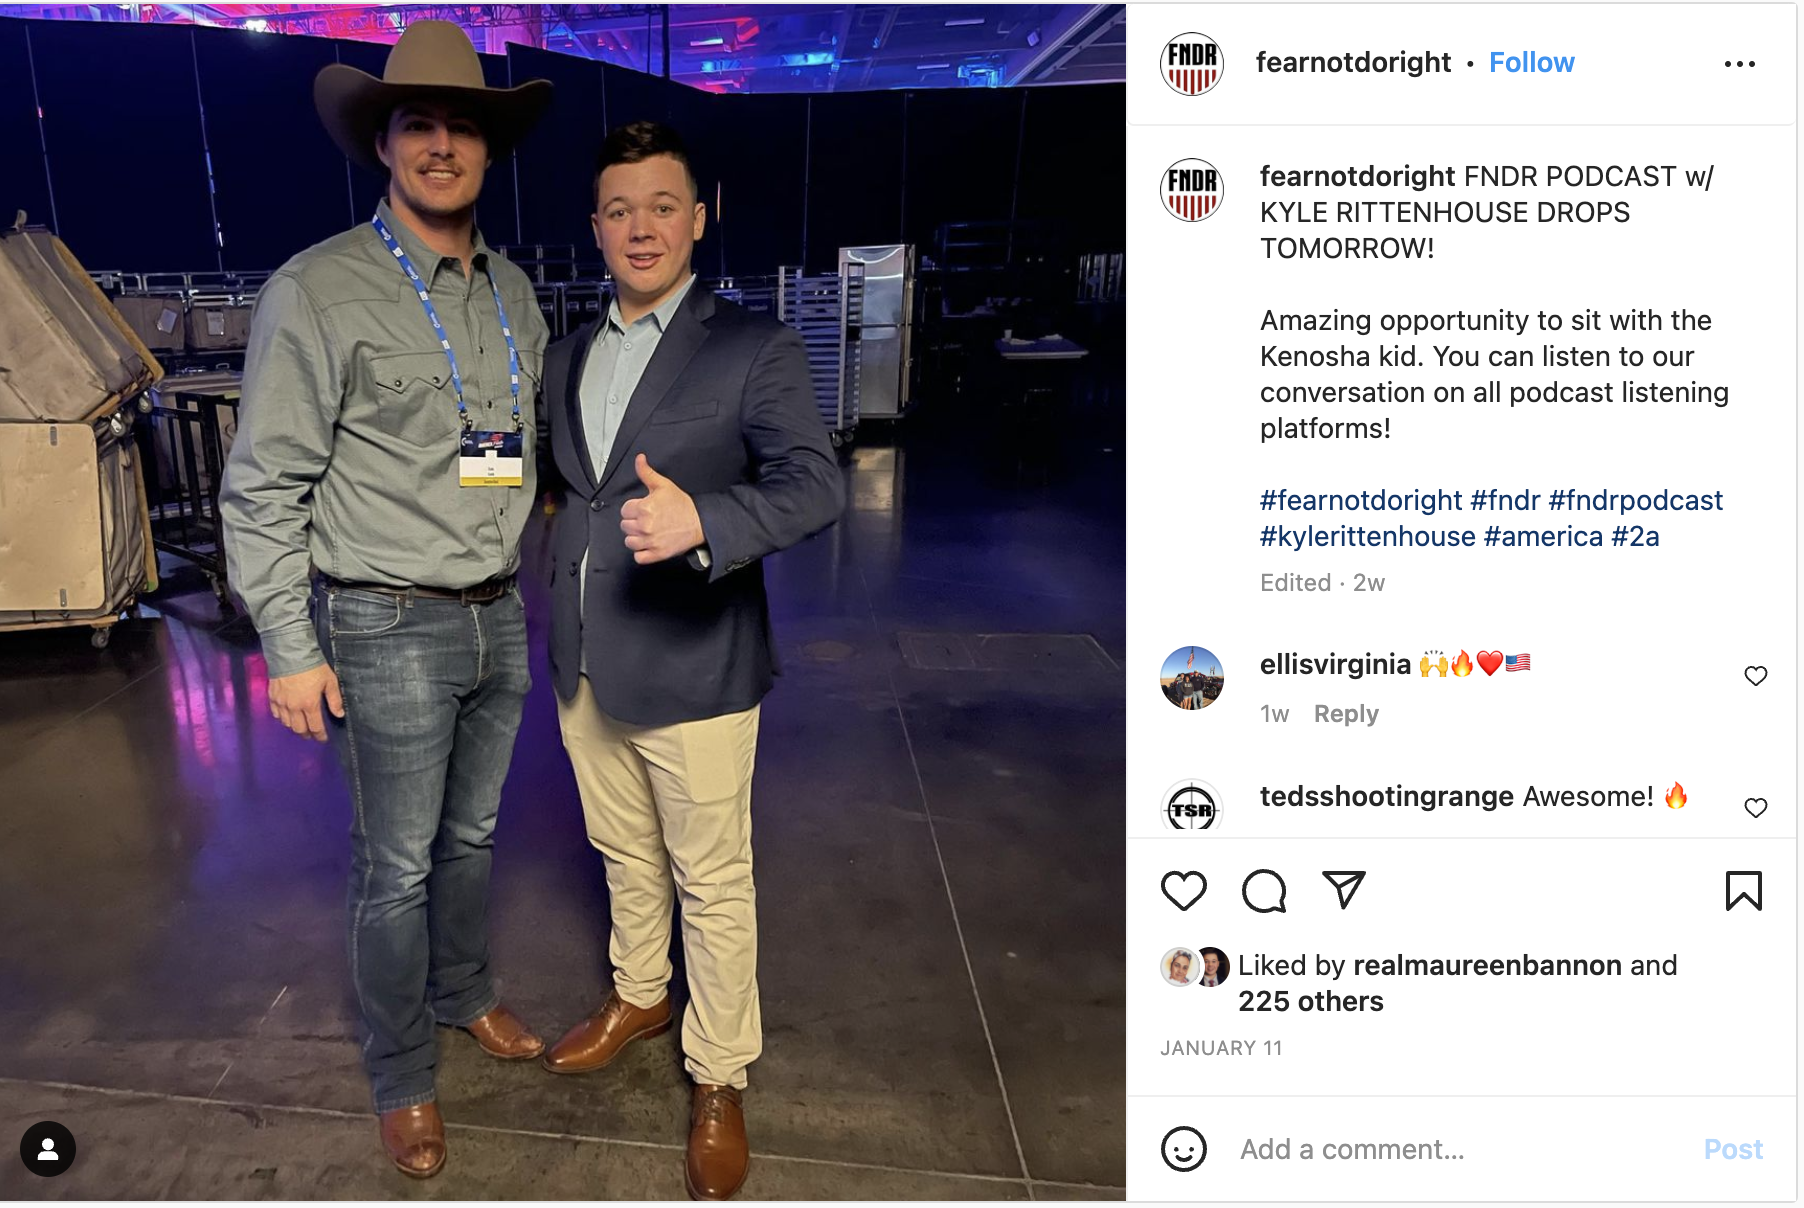Like tedsshootingrange's comment
Image resolution: width=1804 pixels, height=1208 pixels.
click(1755, 808)
